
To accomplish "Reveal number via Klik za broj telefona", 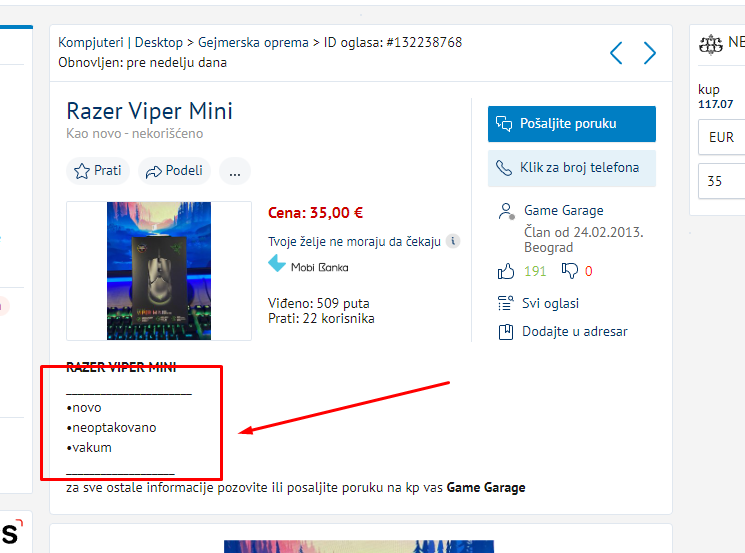I will point(572,168).
